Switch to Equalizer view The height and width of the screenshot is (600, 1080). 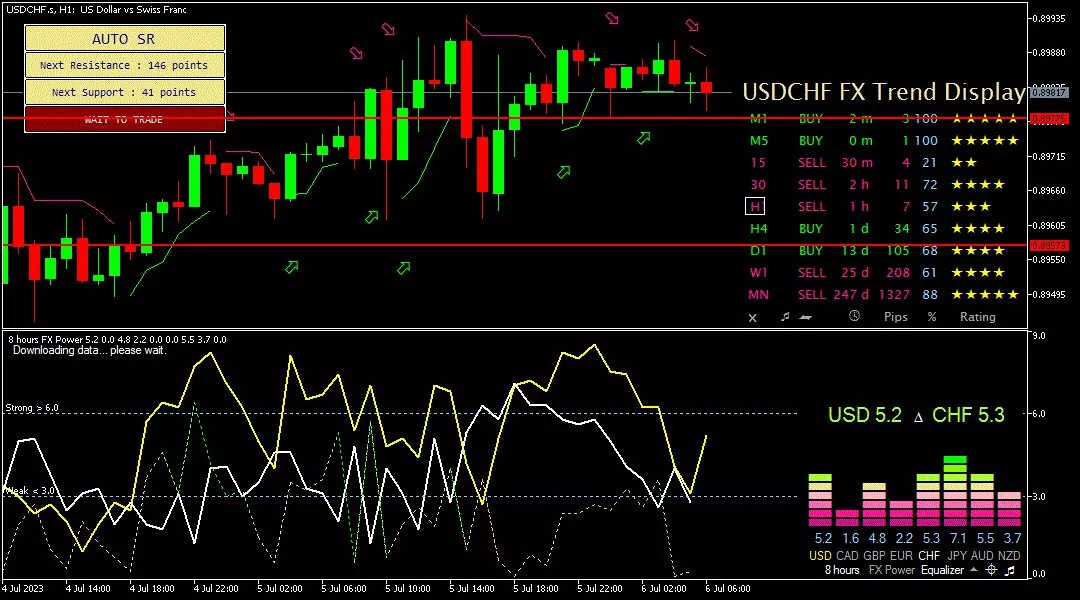point(942,570)
